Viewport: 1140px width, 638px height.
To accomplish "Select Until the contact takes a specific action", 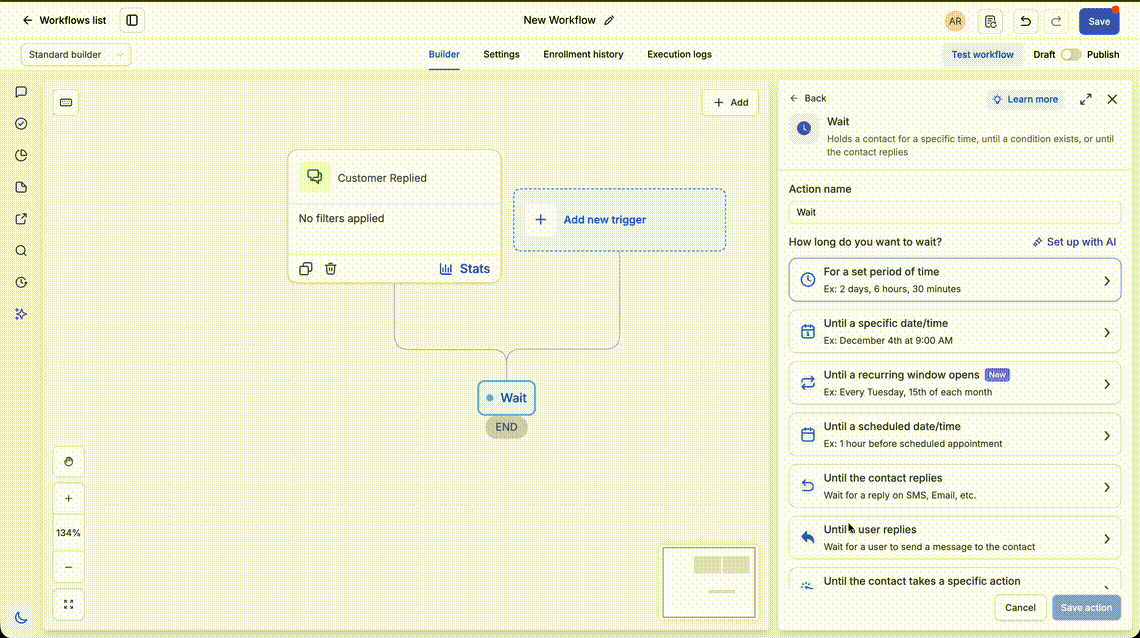I will coord(955,579).
